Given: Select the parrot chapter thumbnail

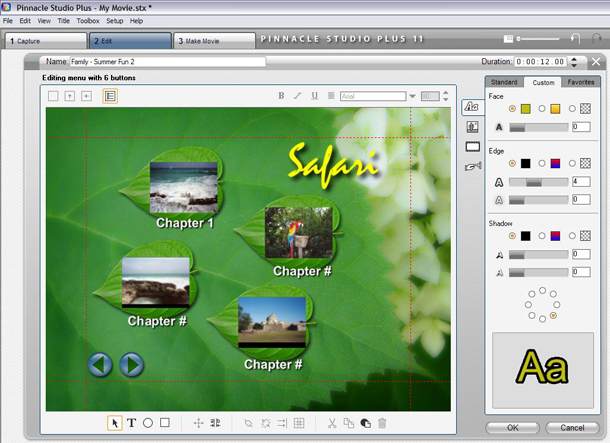Looking at the screenshot, I should 299,232.
